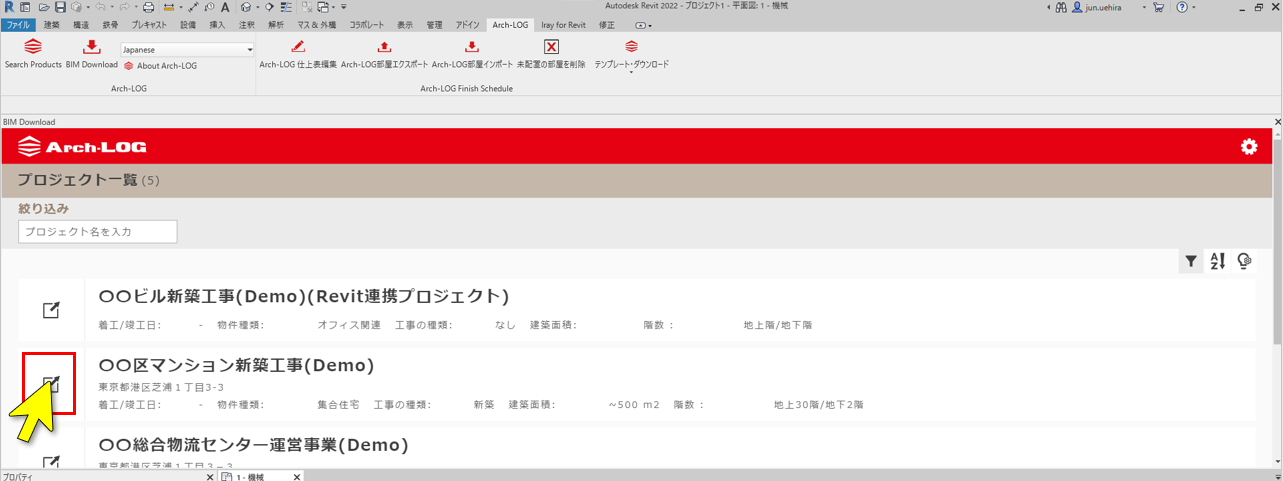Viewport: 1283px width, 481px height.
Task: Open the Help question mark icon
Action: (x=1183, y=7)
